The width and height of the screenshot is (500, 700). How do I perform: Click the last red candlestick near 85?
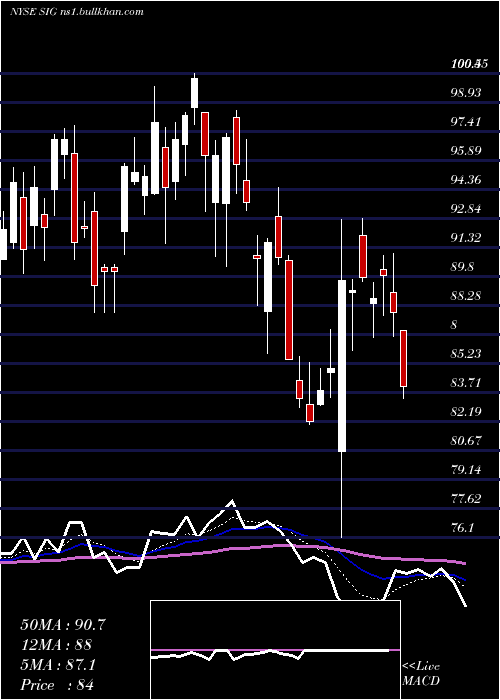[404, 358]
